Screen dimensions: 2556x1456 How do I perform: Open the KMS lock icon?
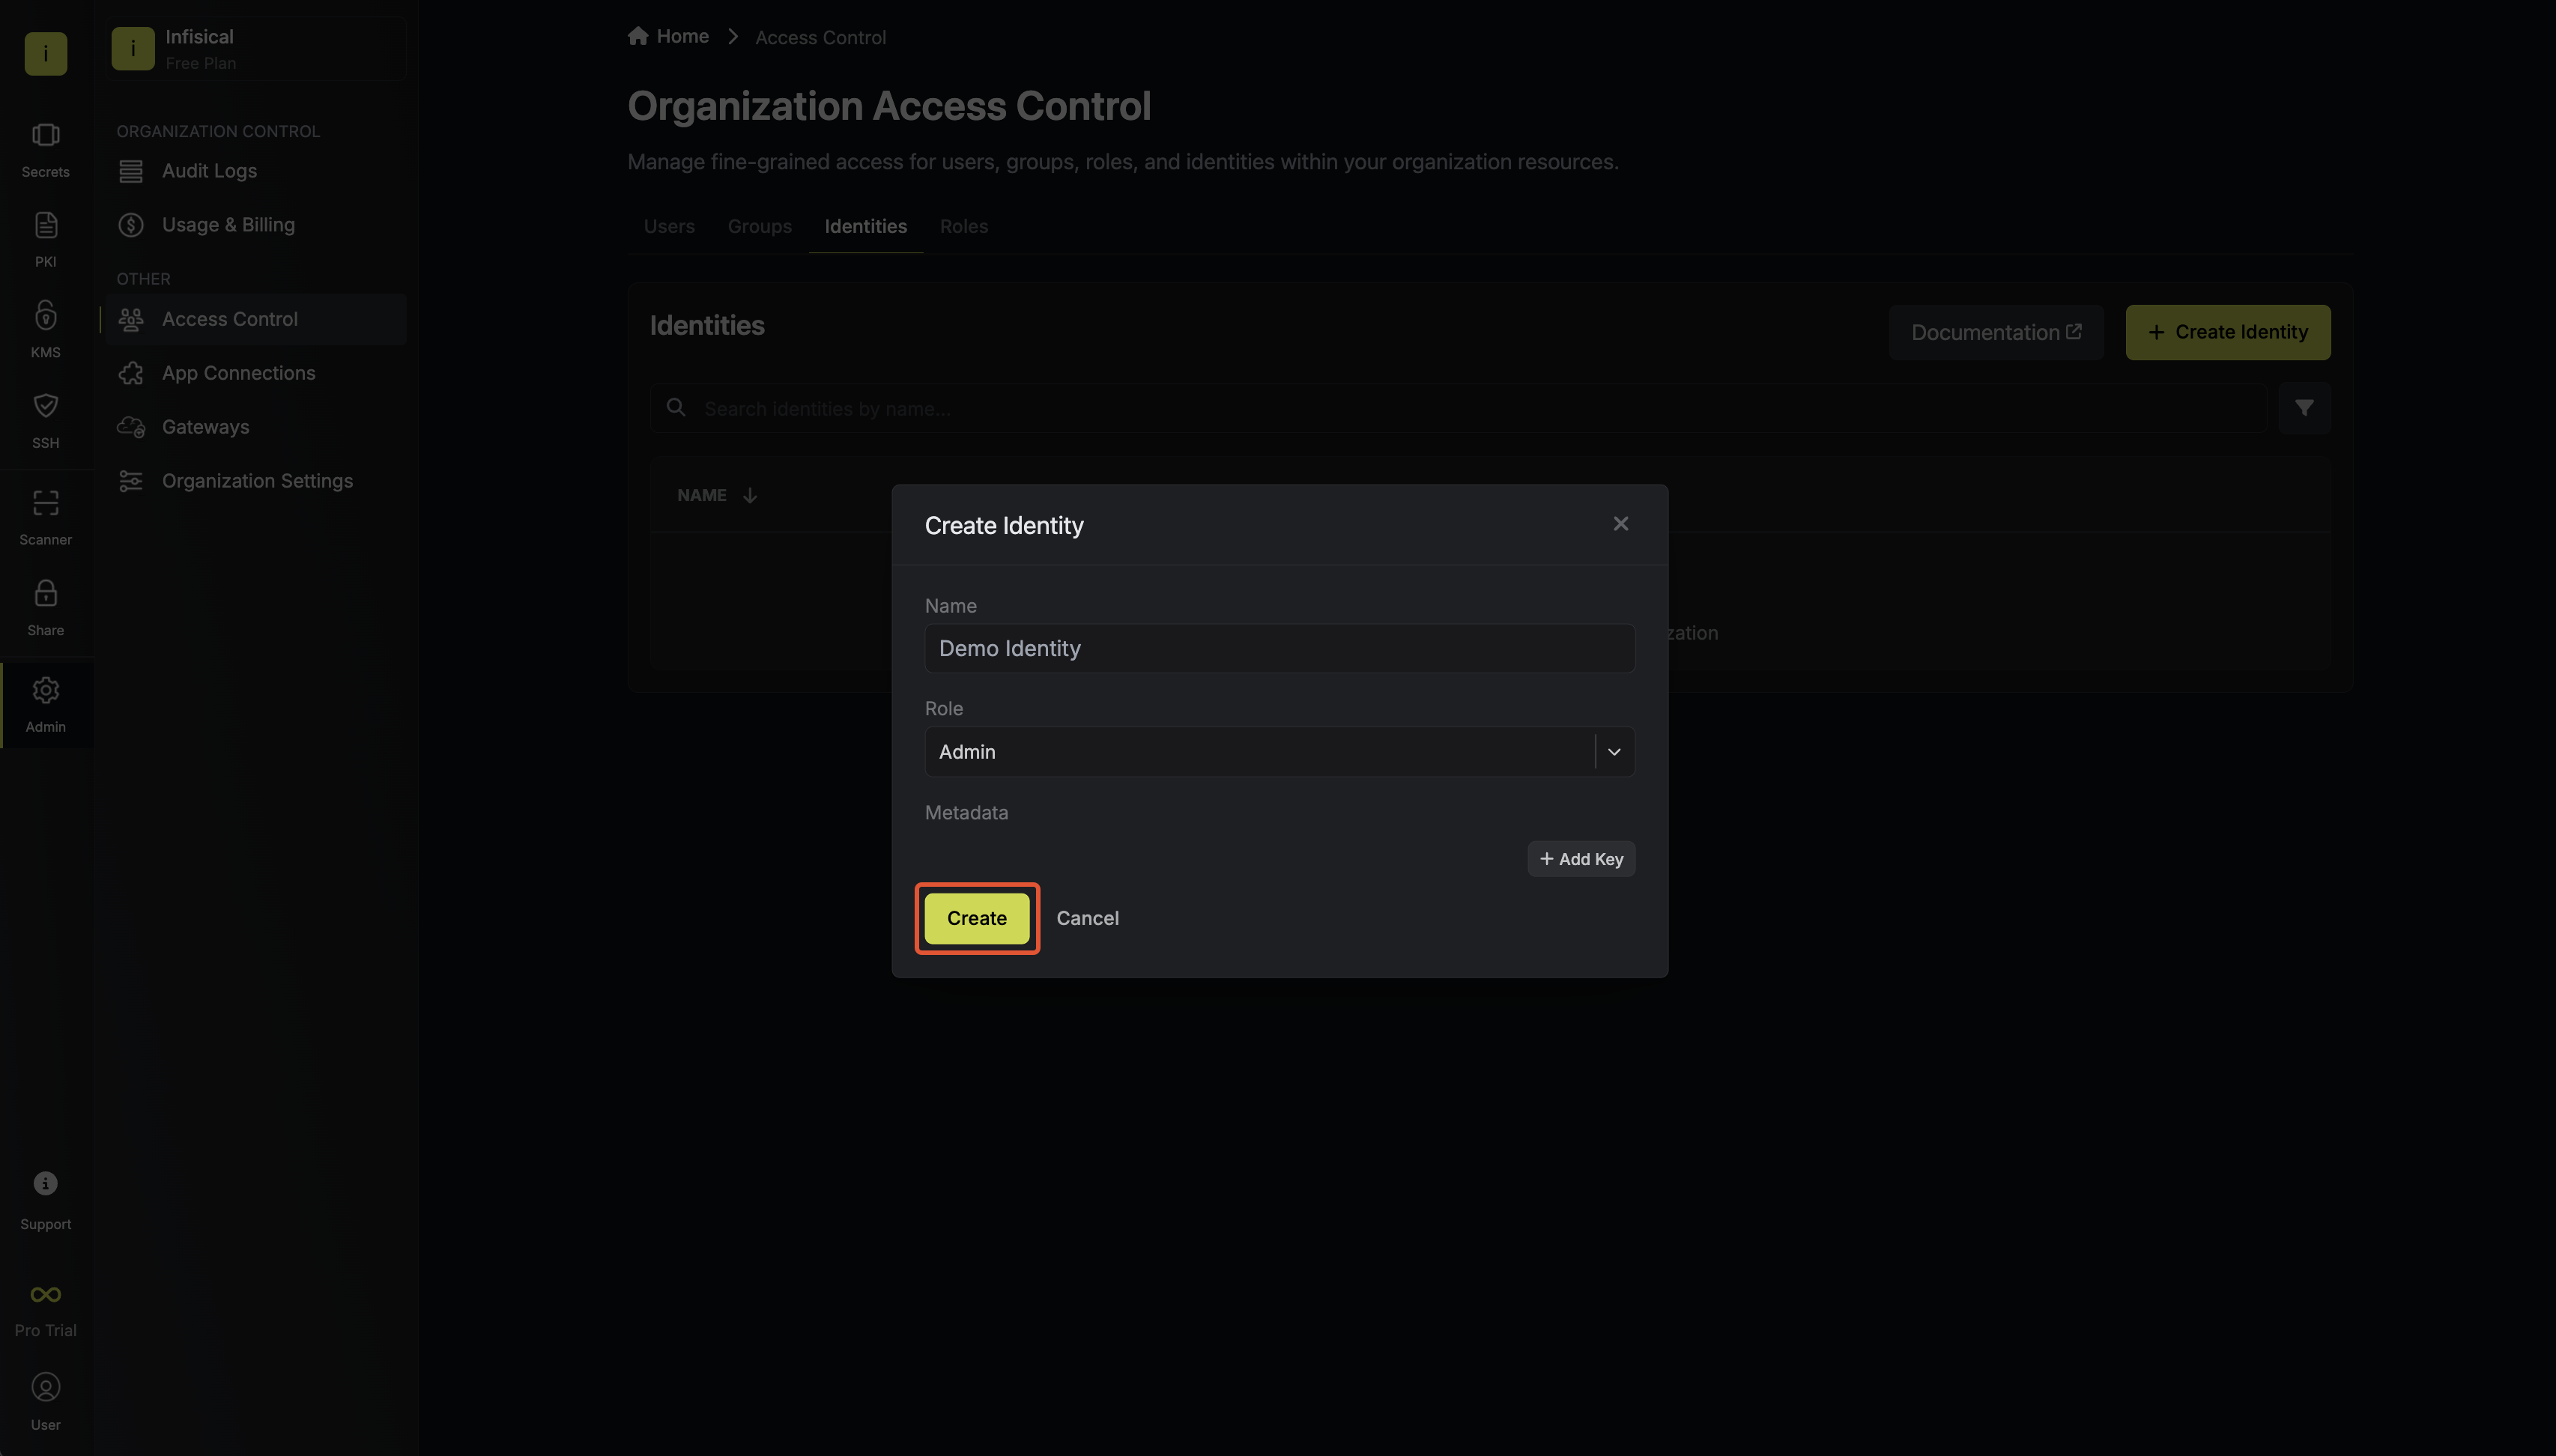pos(45,316)
